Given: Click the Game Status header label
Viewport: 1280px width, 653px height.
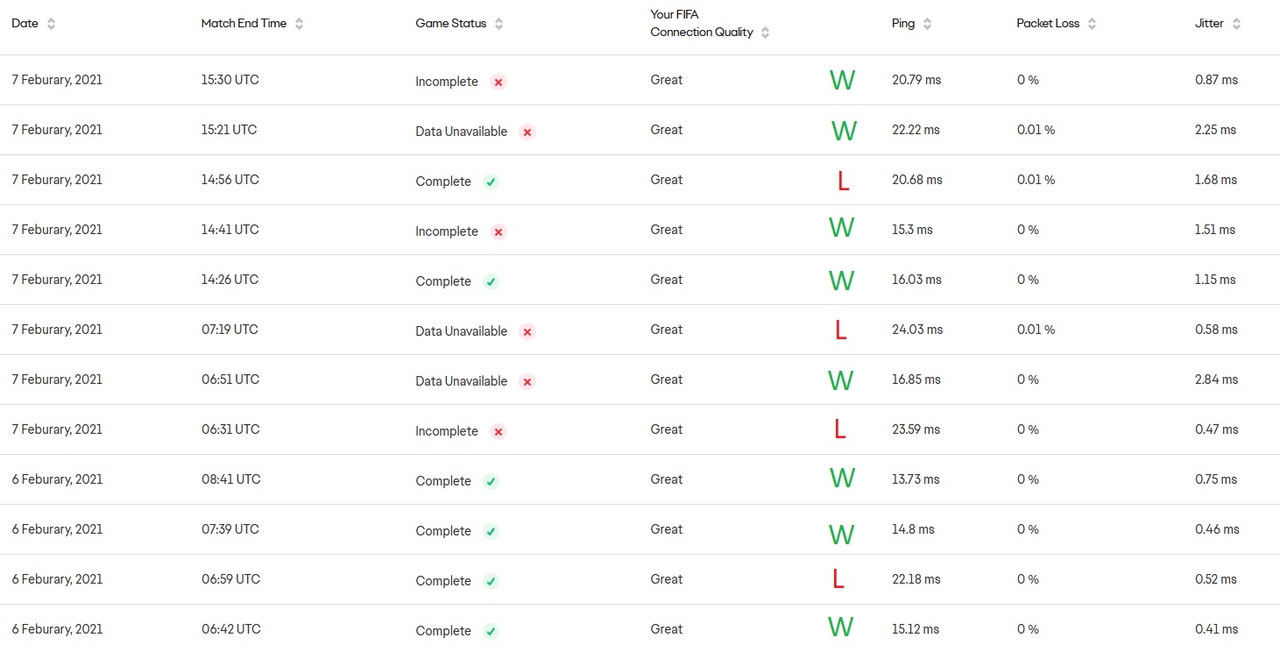Looking at the screenshot, I should tap(450, 23).
